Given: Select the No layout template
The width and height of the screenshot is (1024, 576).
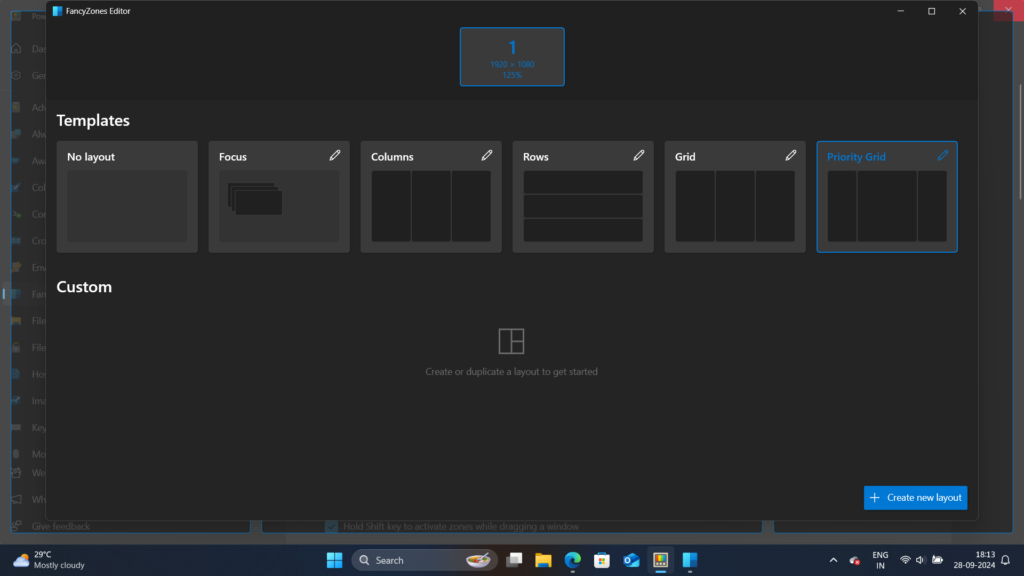Looking at the screenshot, I should [127, 197].
